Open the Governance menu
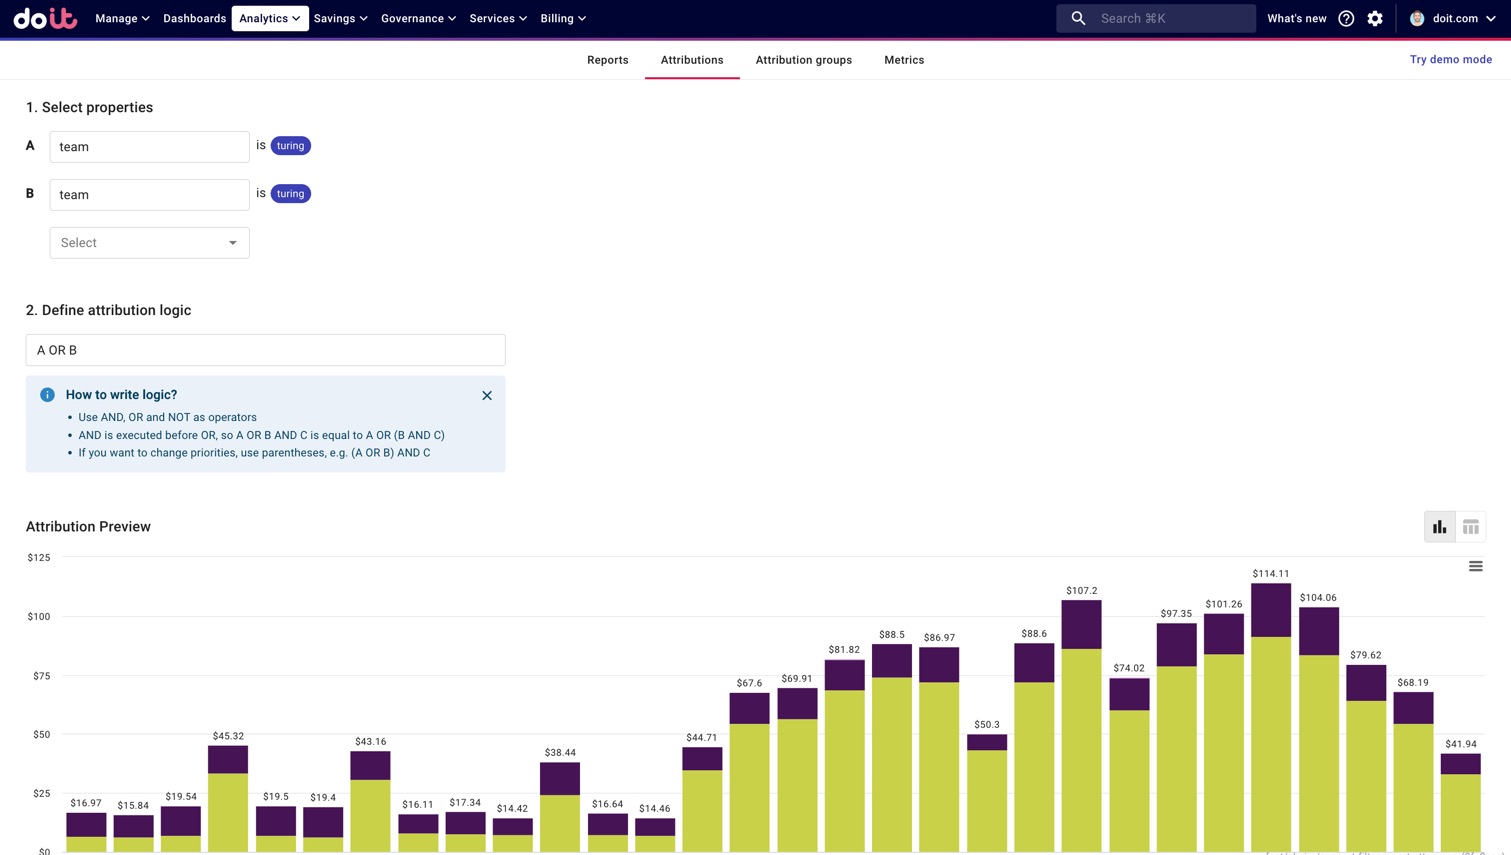The width and height of the screenshot is (1511, 855). (x=418, y=18)
